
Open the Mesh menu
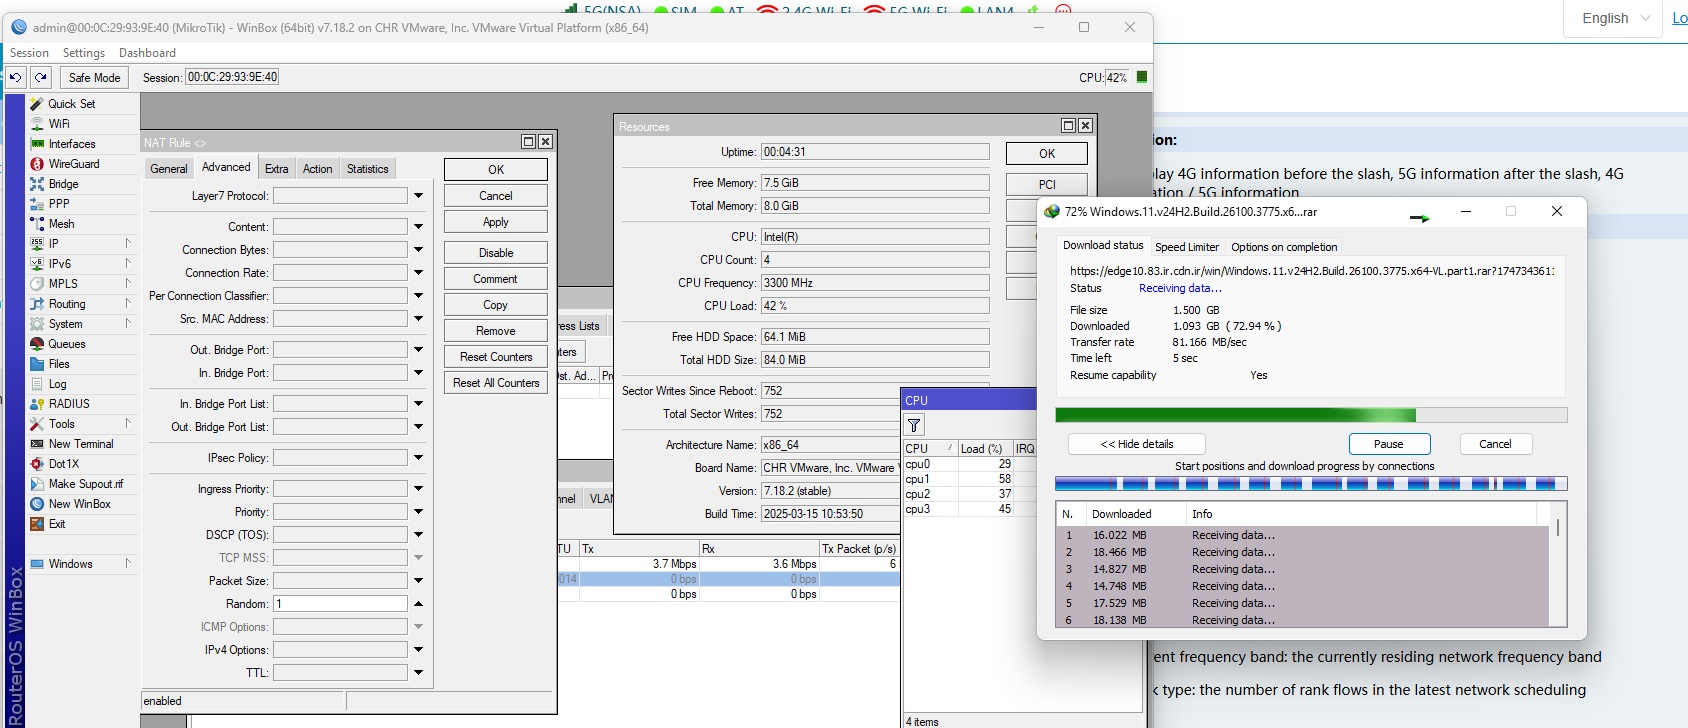61,224
